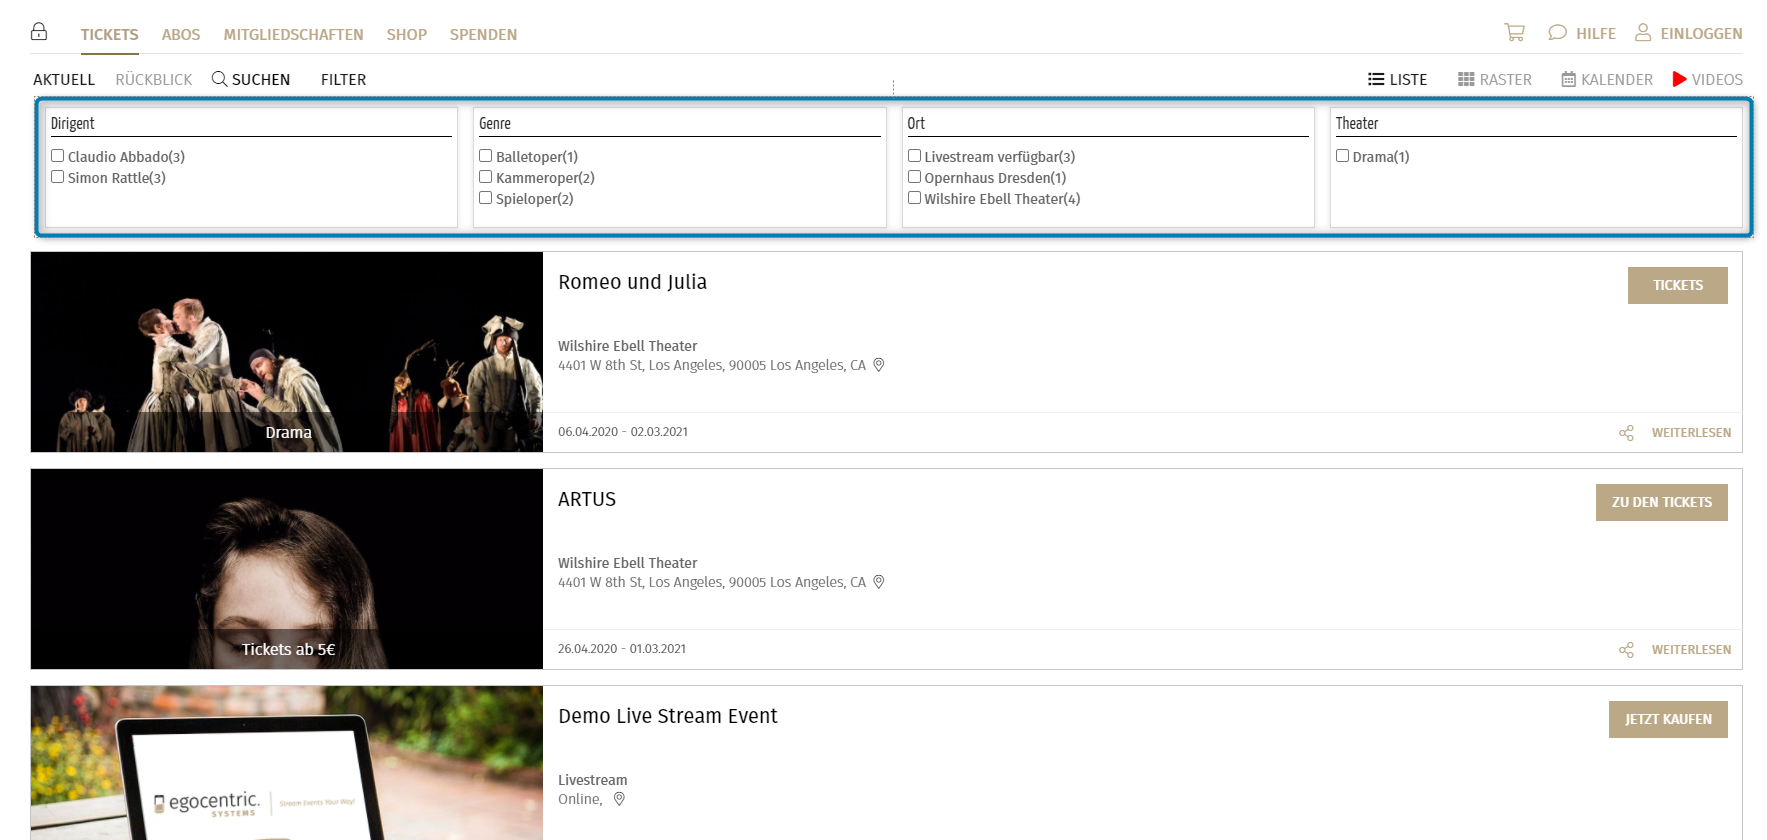Open the Suchen search option
This screenshot has width=1767, height=840.
pyautogui.click(x=251, y=80)
